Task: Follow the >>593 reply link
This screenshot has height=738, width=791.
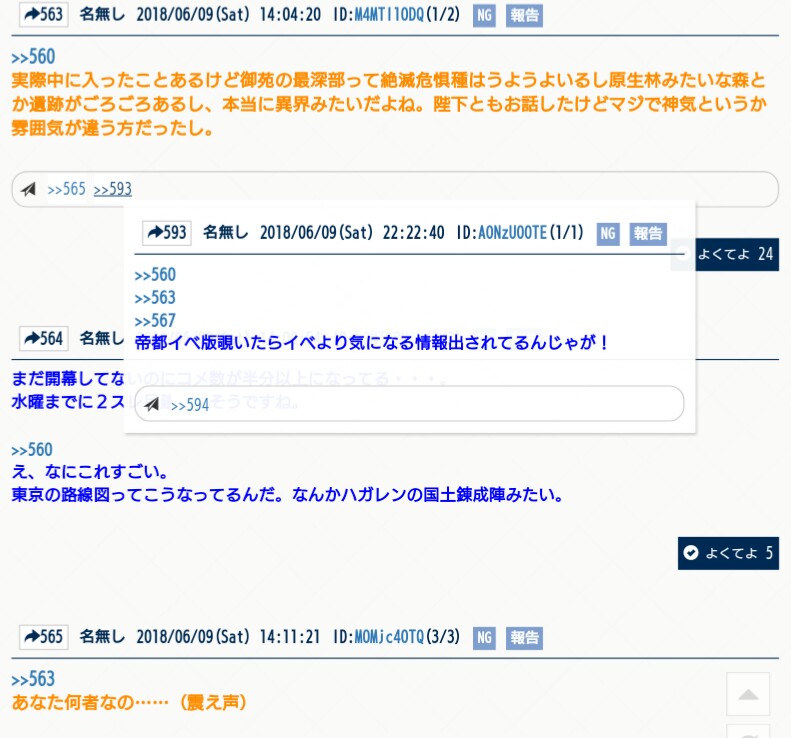Action: click(x=112, y=189)
